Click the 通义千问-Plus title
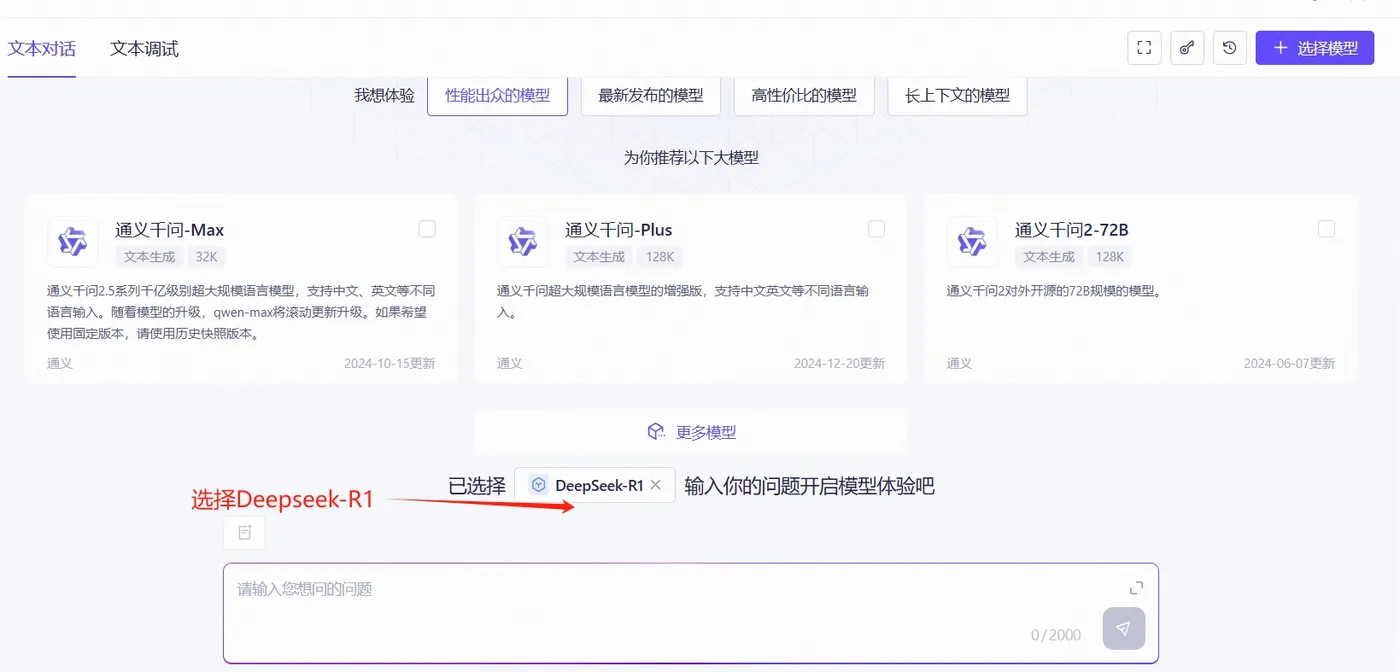Screen dimensions: 1400x672 [618, 230]
